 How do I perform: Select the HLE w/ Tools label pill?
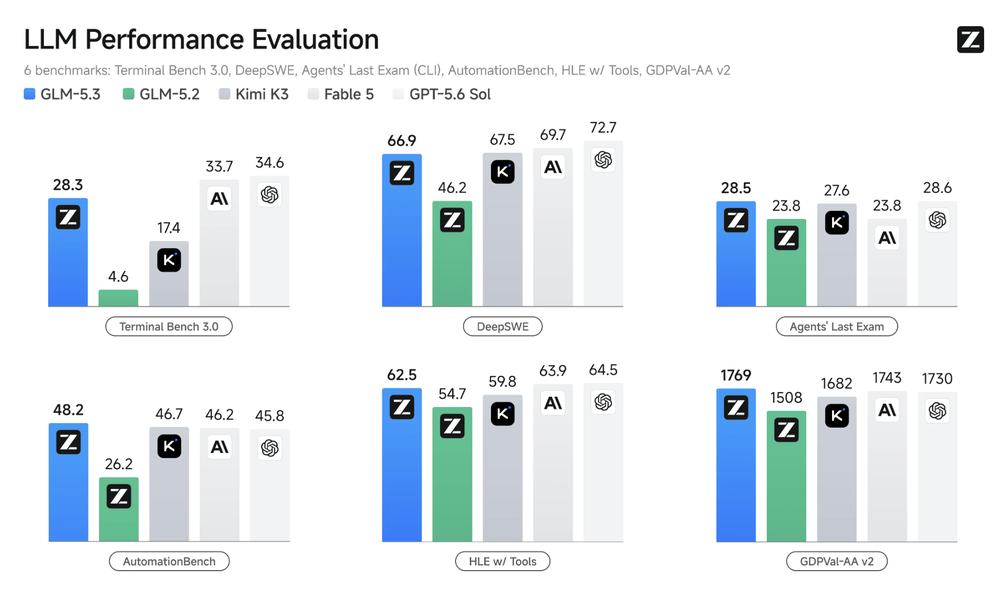(x=503, y=561)
